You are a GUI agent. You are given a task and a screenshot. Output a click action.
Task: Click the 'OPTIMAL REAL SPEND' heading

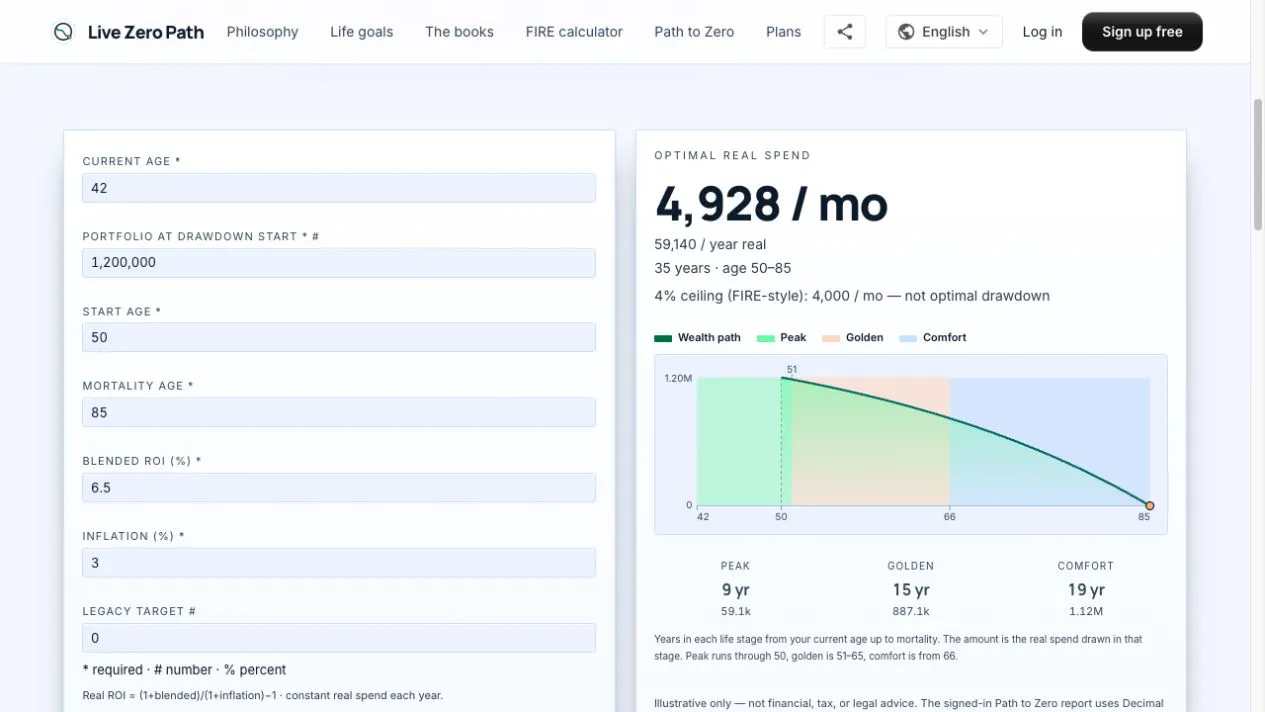point(732,155)
